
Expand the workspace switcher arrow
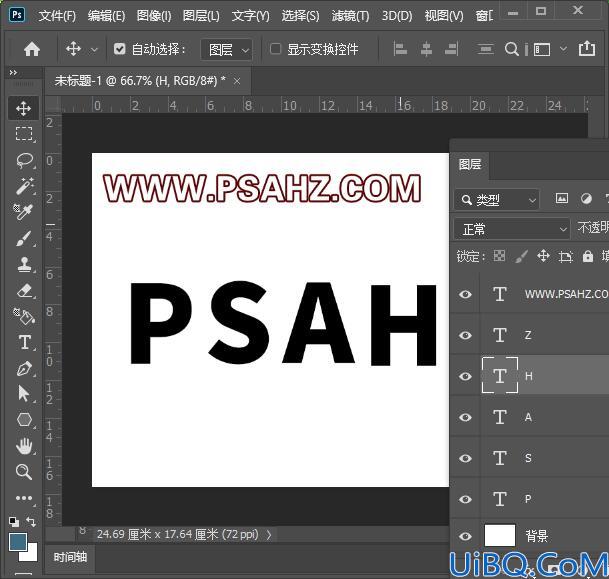tap(563, 49)
